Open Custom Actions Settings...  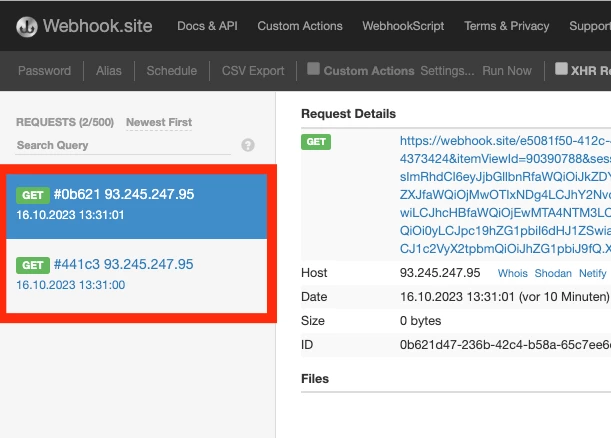[x=447, y=71]
